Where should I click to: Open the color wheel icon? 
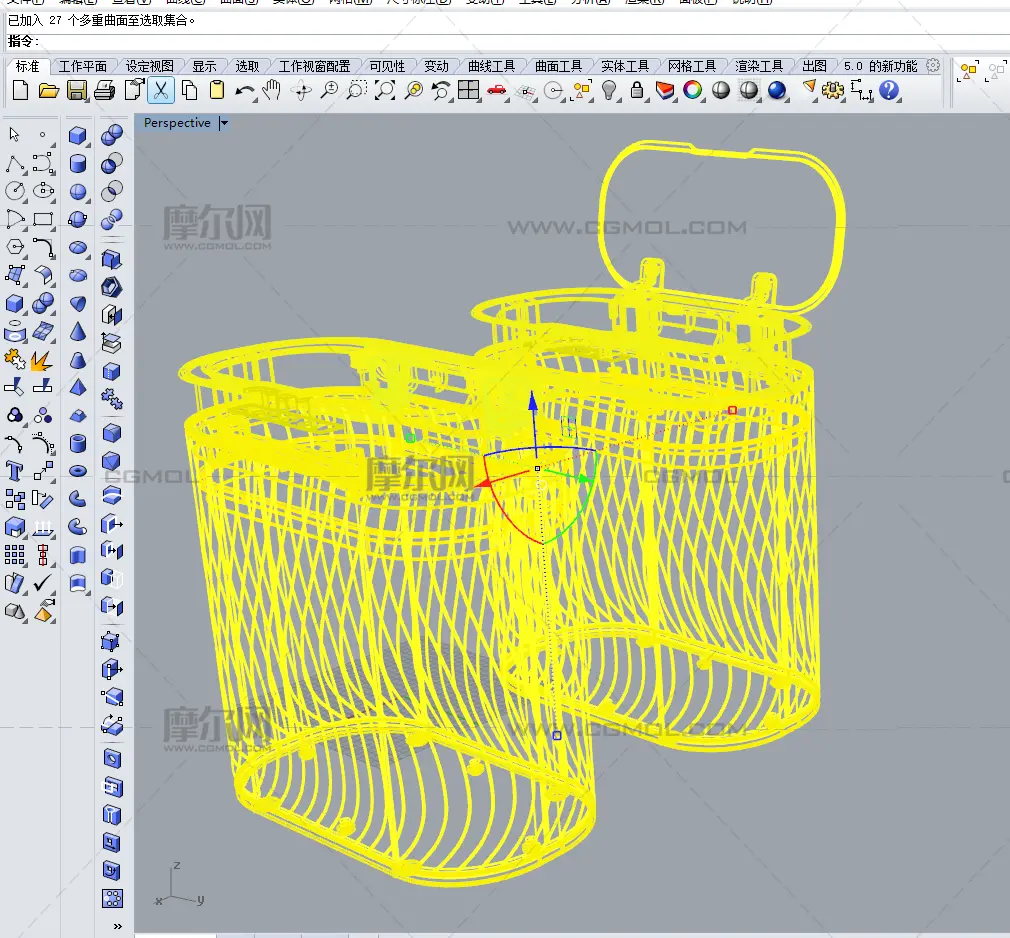692,91
